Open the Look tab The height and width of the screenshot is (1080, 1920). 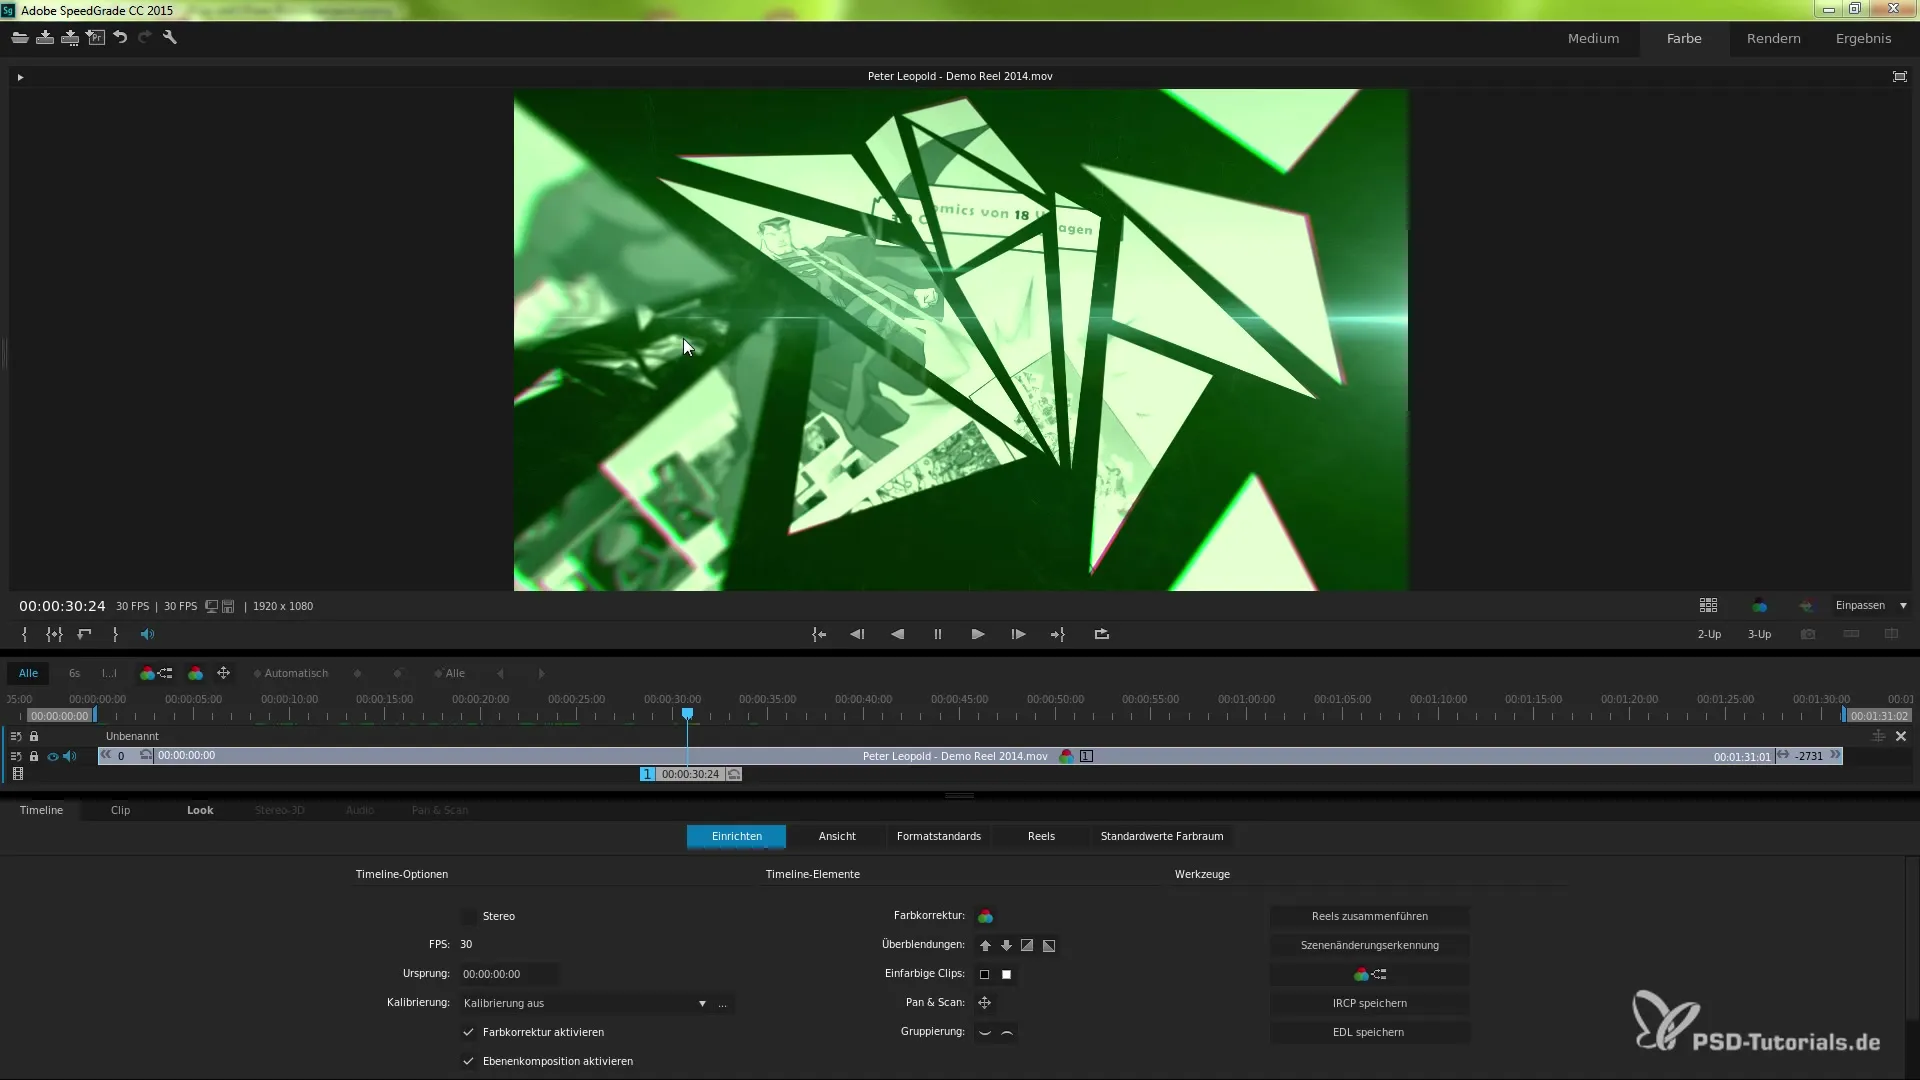pos(200,810)
